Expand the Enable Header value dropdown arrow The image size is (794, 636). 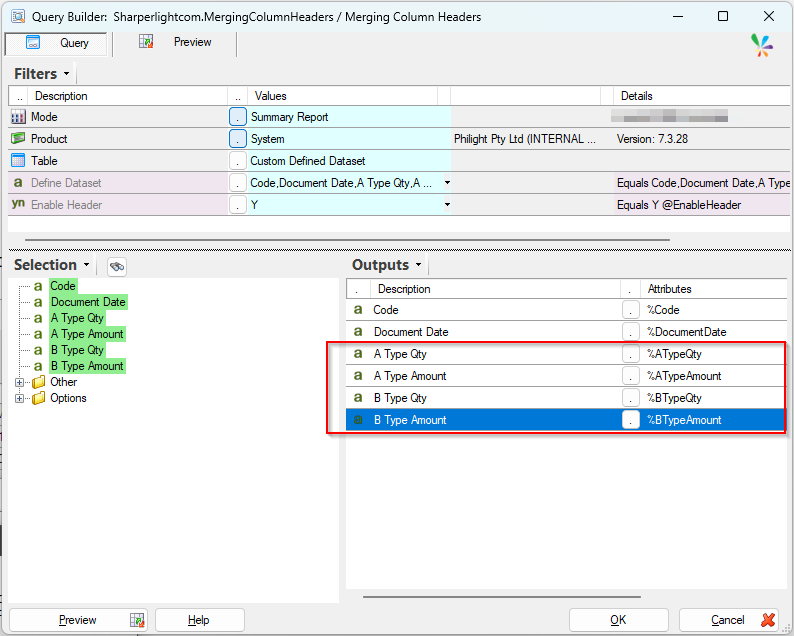[x=447, y=205]
